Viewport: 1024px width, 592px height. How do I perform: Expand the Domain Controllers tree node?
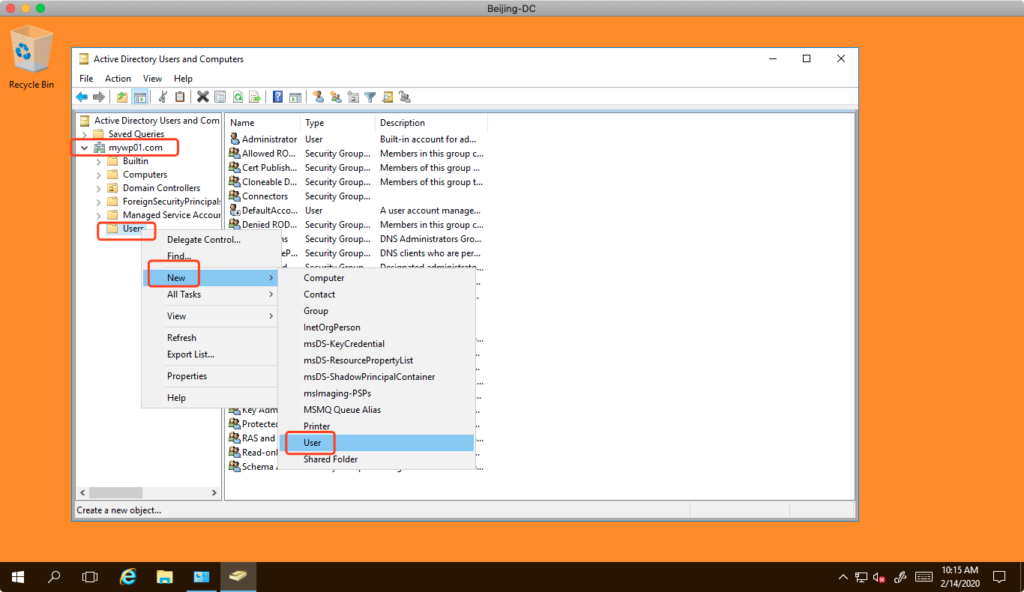point(98,188)
